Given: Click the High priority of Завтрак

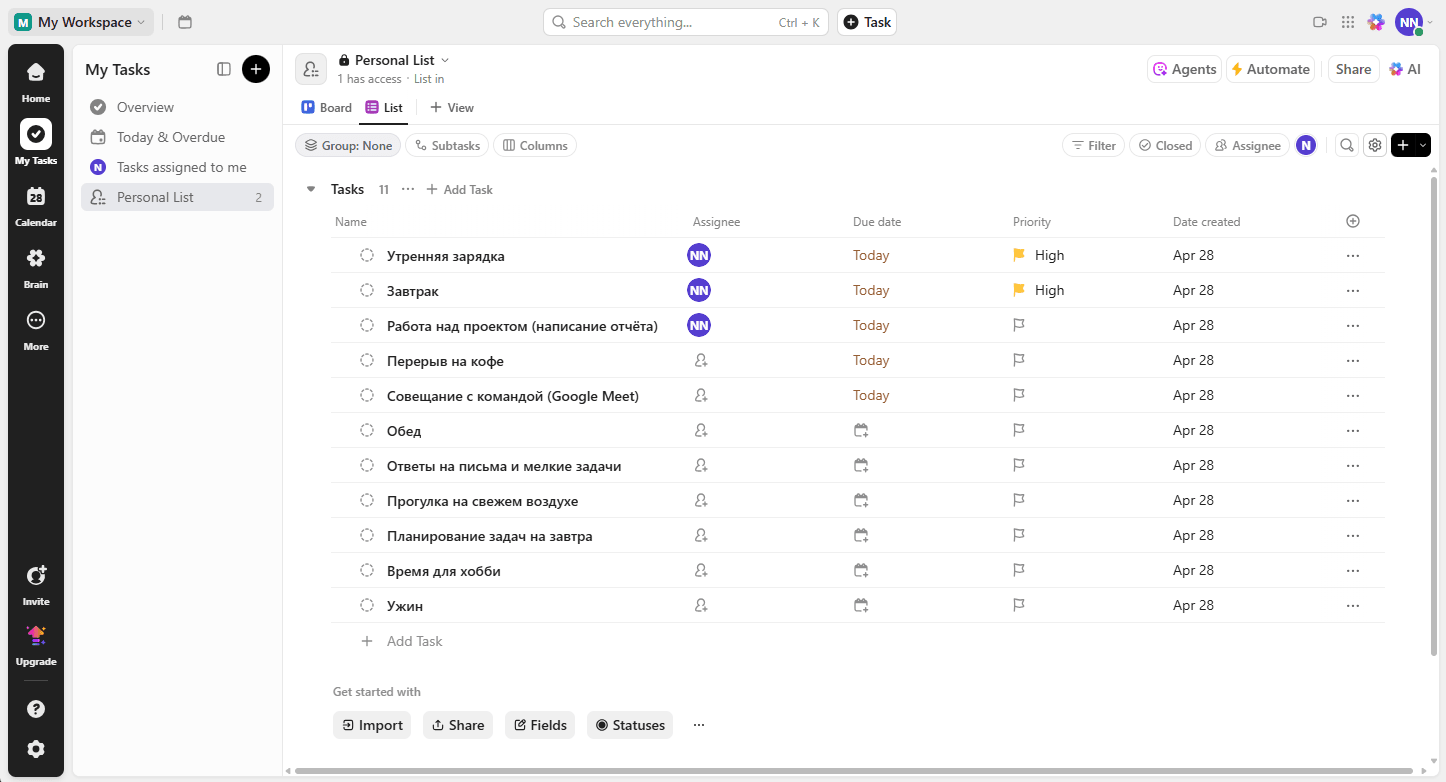Looking at the screenshot, I should pos(1039,290).
